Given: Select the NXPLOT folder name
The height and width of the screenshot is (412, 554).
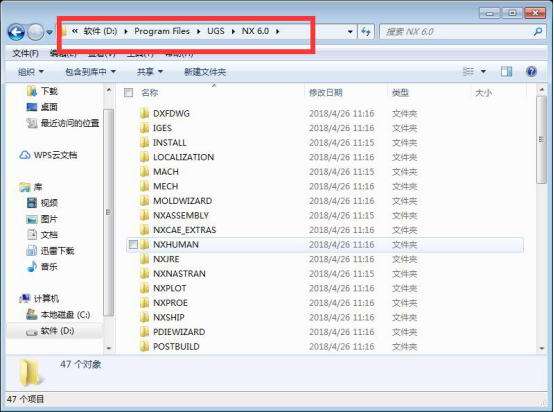Looking at the screenshot, I should point(169,288).
